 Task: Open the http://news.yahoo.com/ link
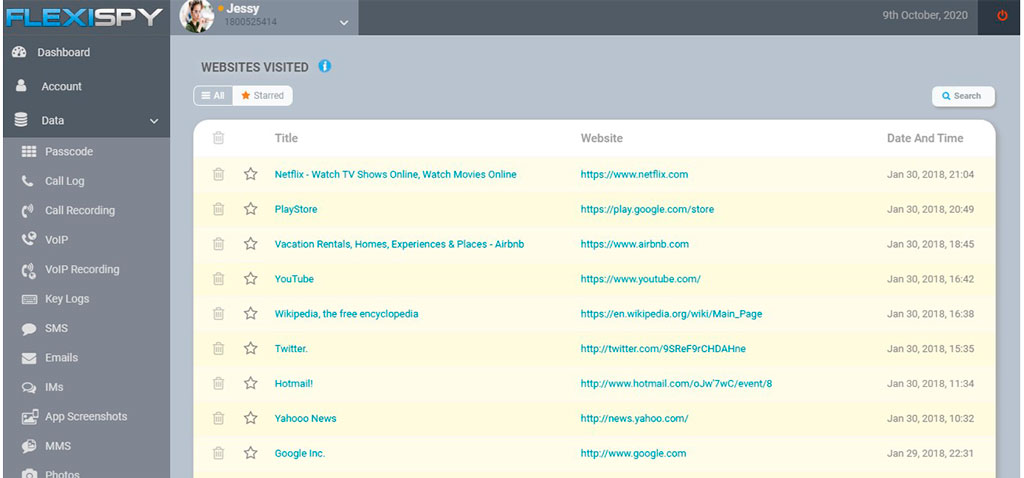pyautogui.click(x=634, y=418)
